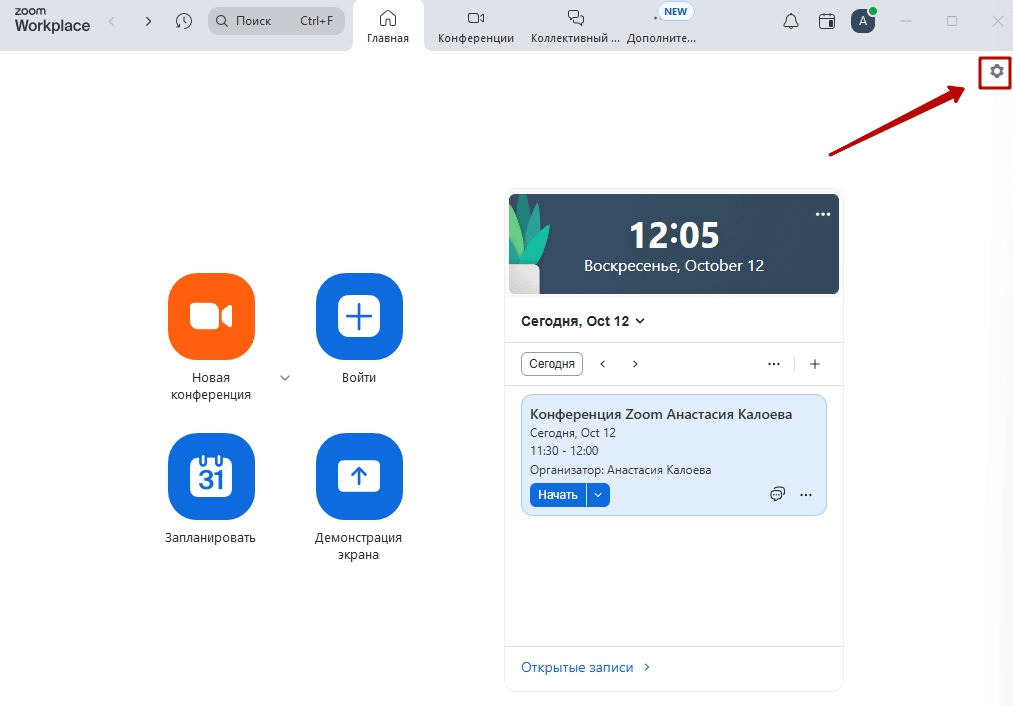Open the meeting chat icon
Image resolution: width=1013 pixels, height=706 pixels.
click(777, 495)
